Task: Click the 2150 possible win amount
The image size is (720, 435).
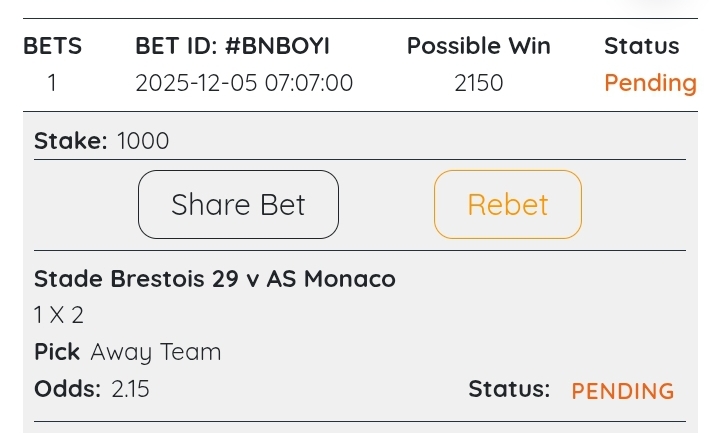Action: (x=478, y=83)
